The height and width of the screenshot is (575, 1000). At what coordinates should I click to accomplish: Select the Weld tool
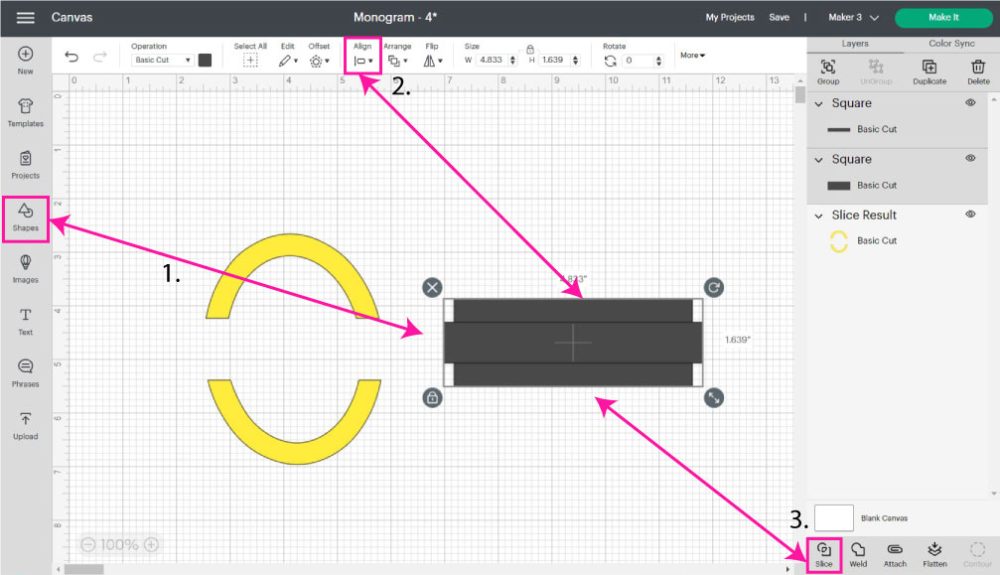858,552
